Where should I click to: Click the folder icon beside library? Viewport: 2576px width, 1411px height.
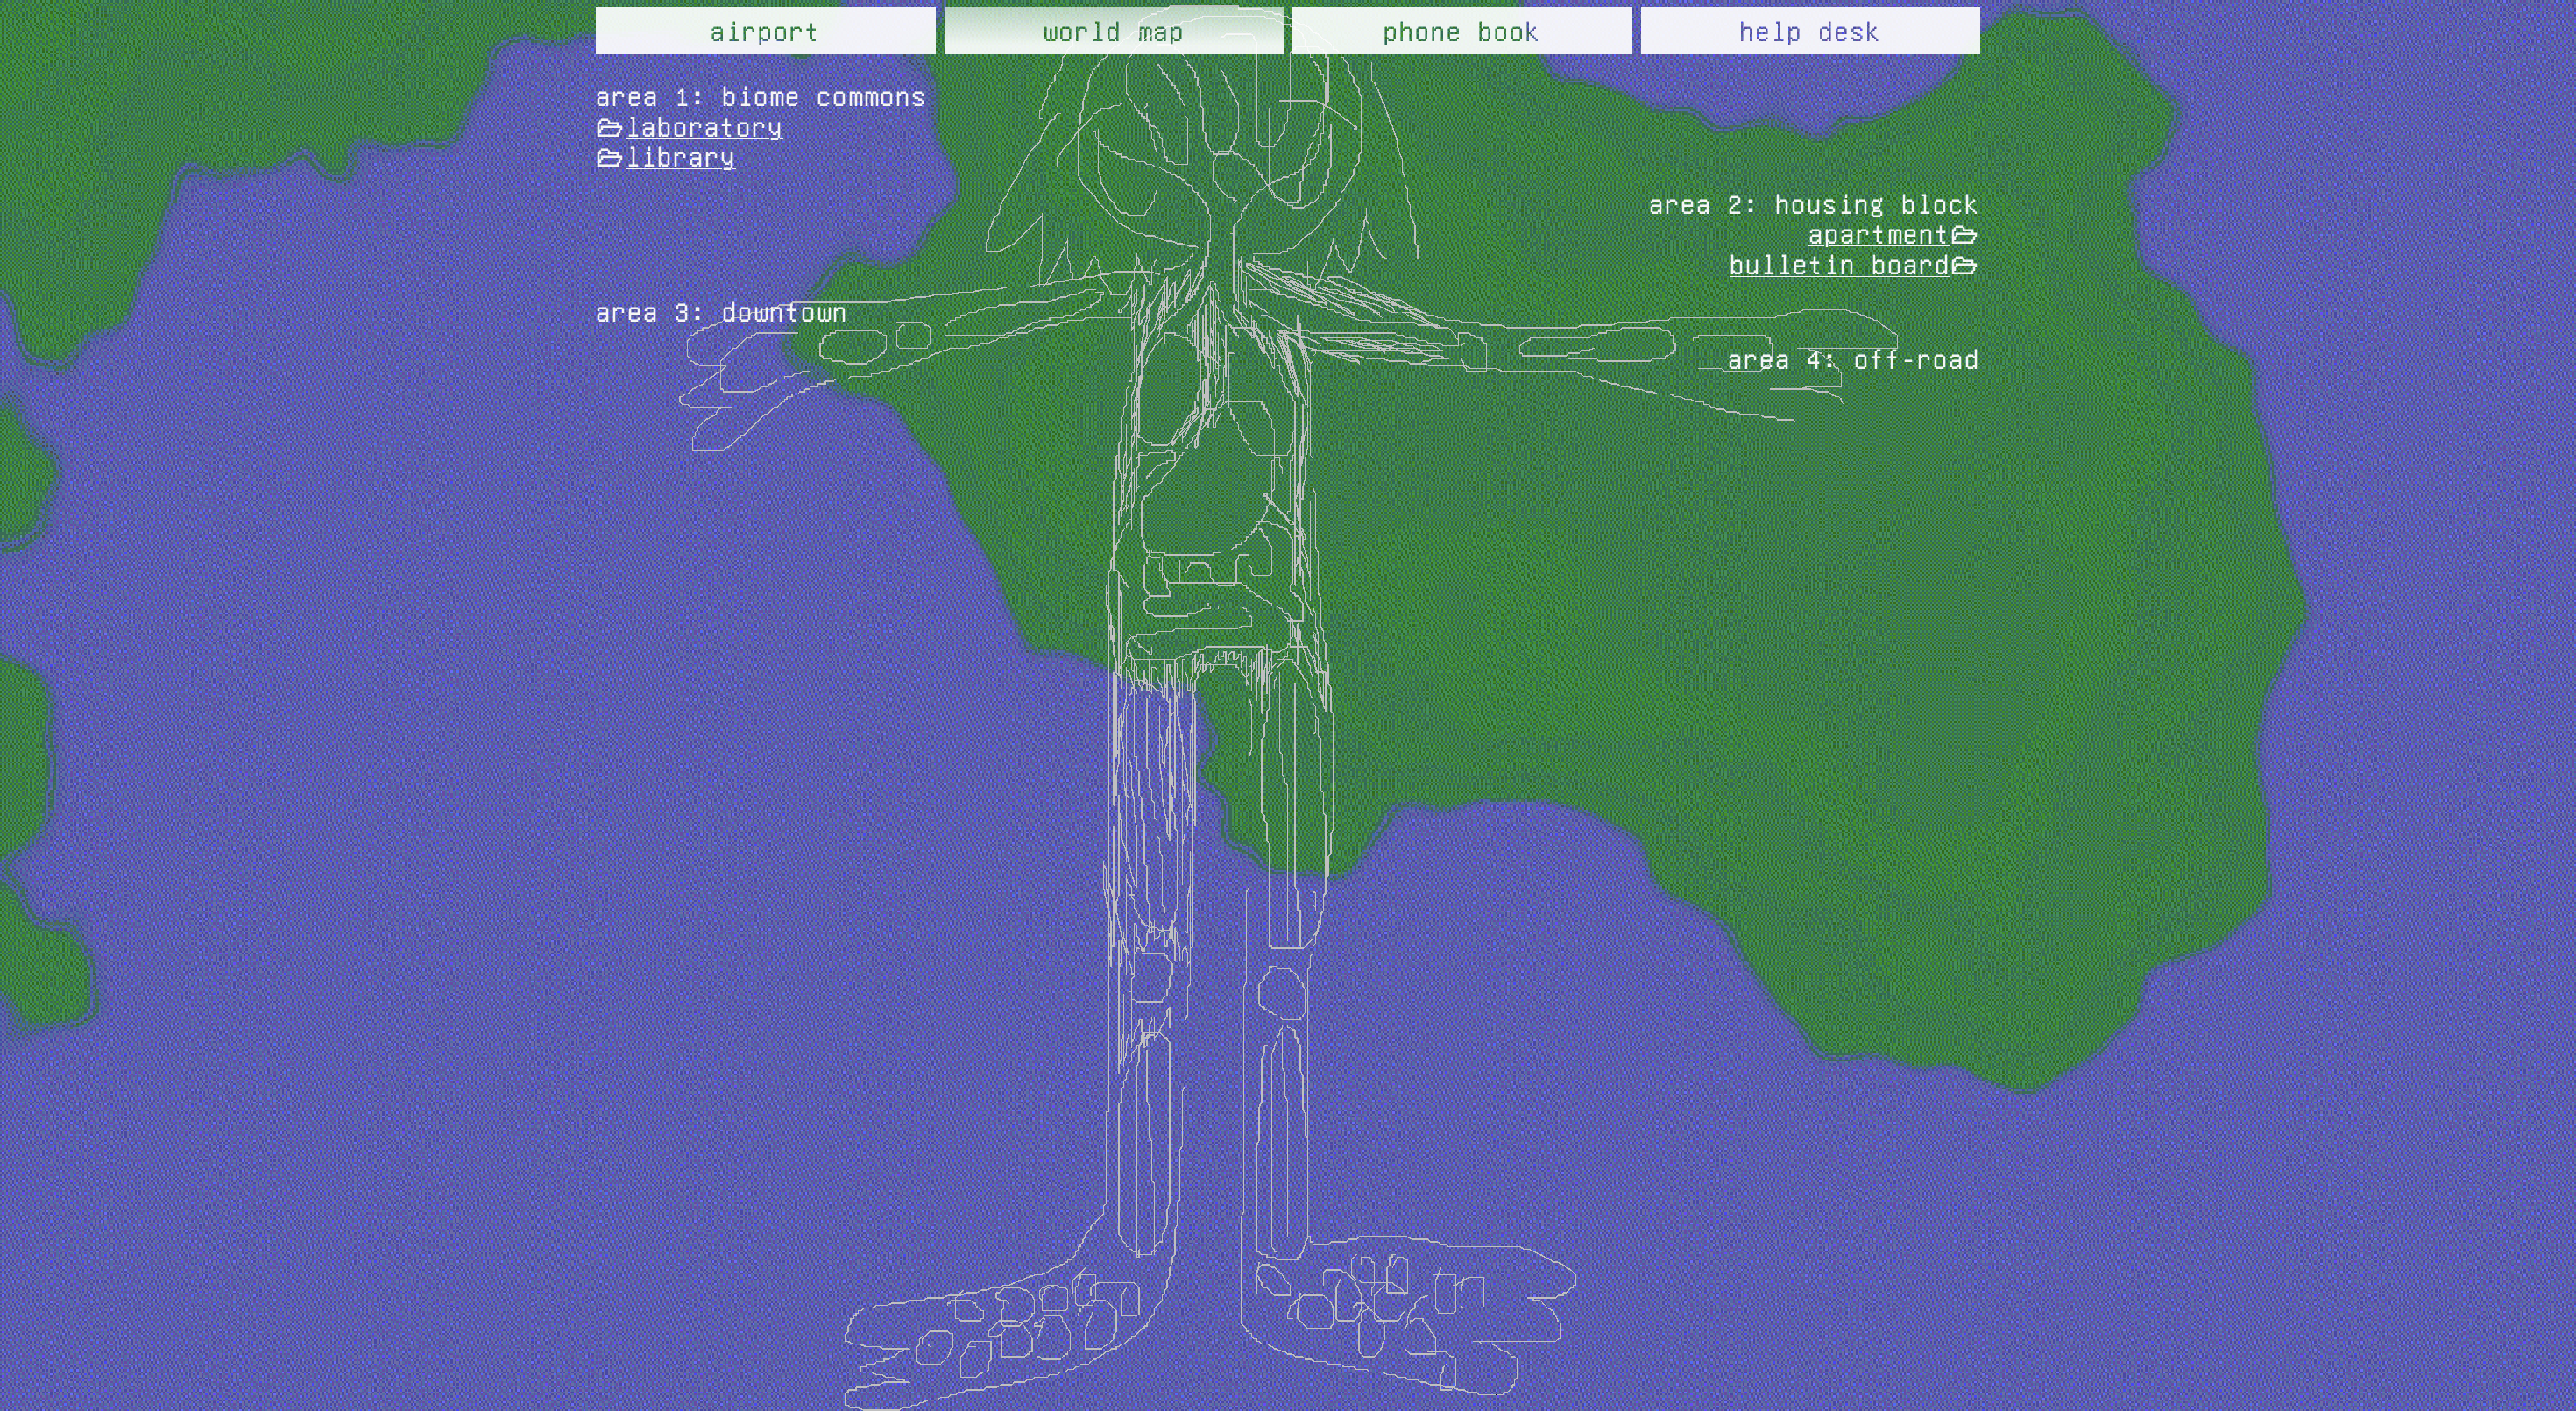coord(609,158)
